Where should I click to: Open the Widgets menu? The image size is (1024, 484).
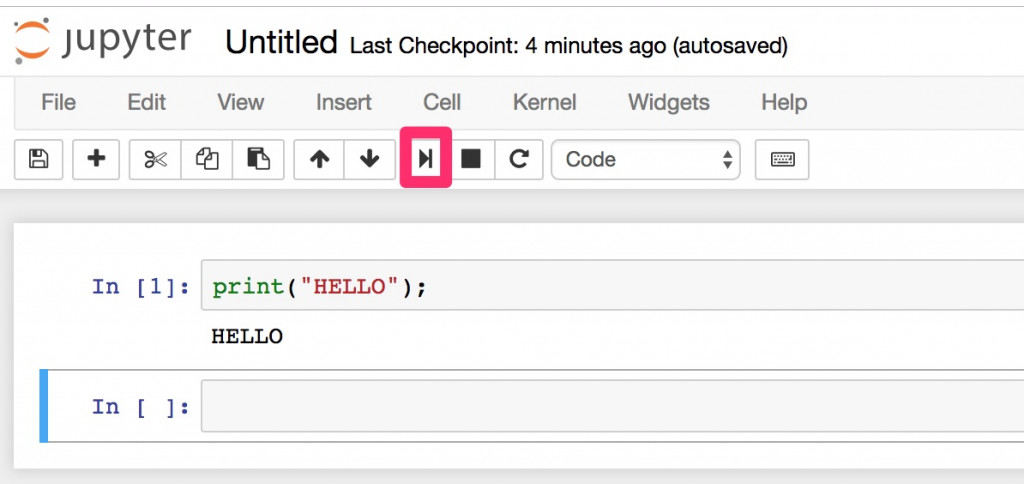pyautogui.click(x=668, y=102)
